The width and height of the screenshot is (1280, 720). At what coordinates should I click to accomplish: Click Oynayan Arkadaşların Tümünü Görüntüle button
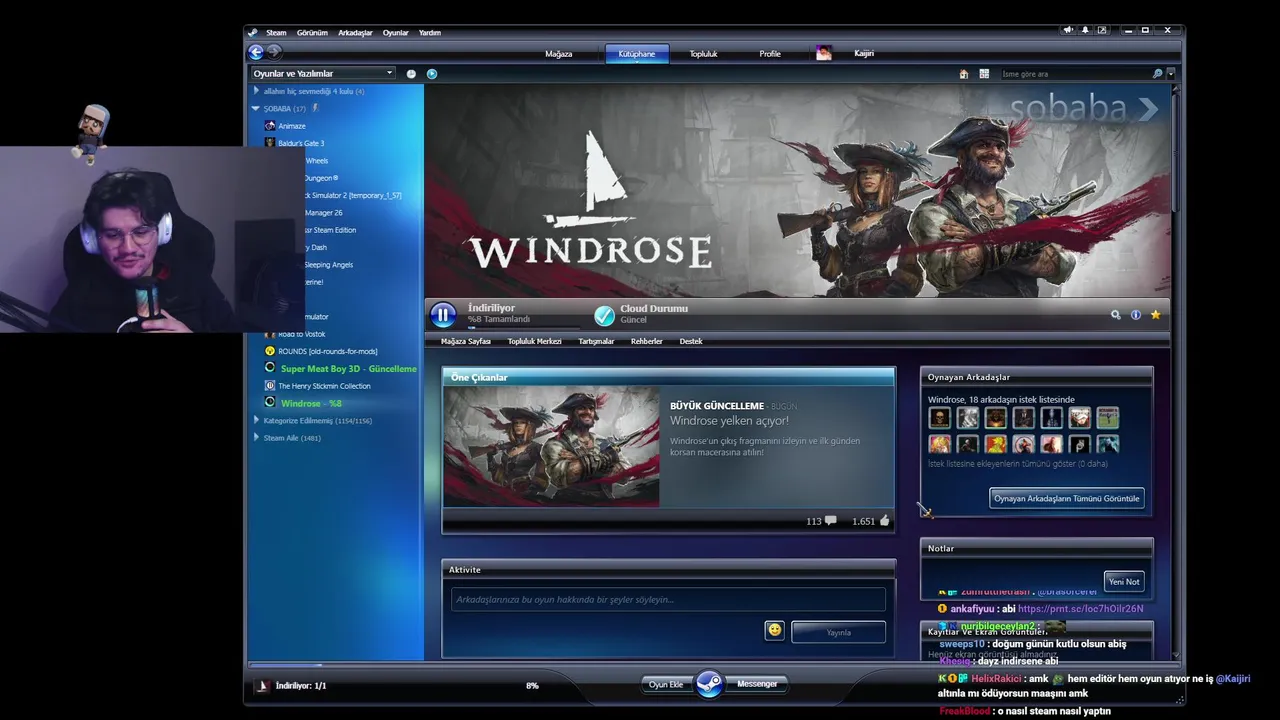coord(1067,498)
